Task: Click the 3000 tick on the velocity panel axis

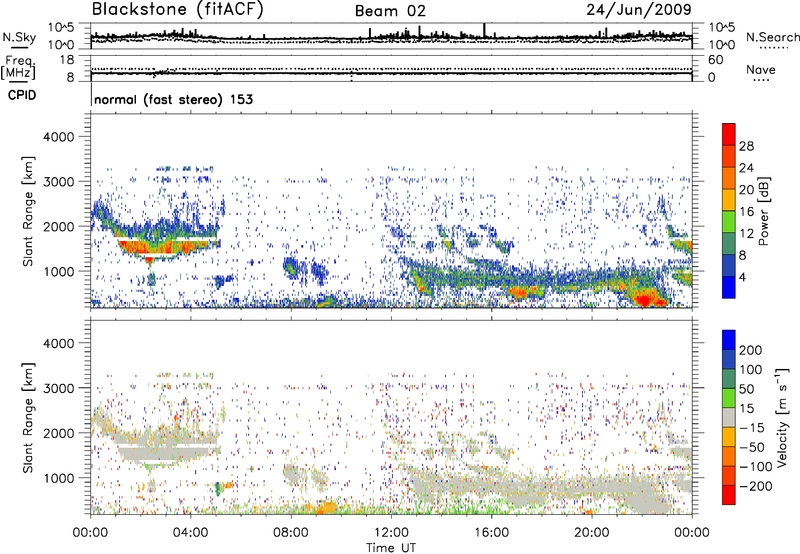Action: click(x=59, y=388)
